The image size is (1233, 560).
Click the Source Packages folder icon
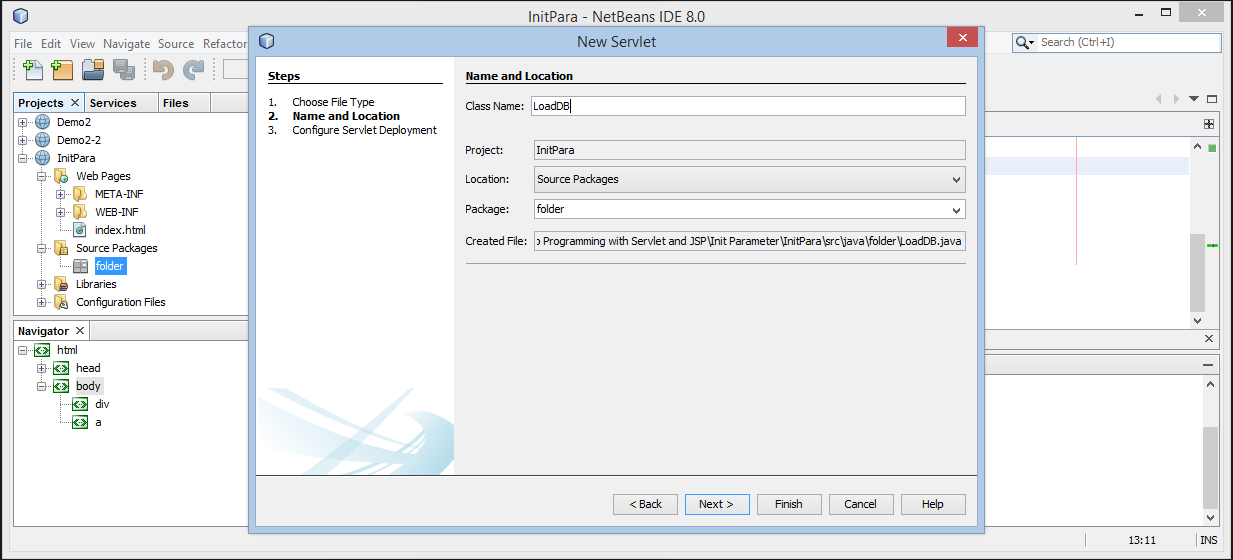point(61,248)
